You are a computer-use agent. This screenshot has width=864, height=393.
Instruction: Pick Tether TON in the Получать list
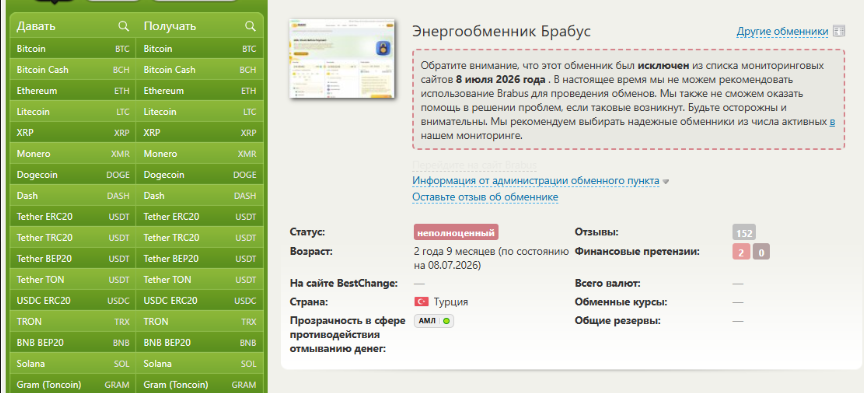(200, 279)
